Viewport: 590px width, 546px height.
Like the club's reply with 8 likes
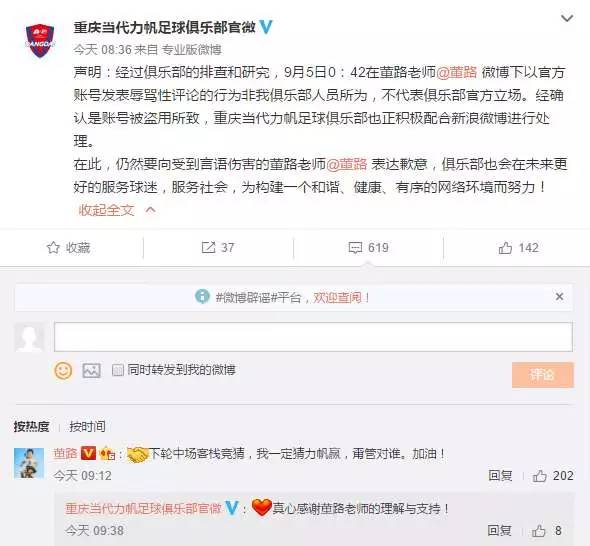click(x=539, y=531)
